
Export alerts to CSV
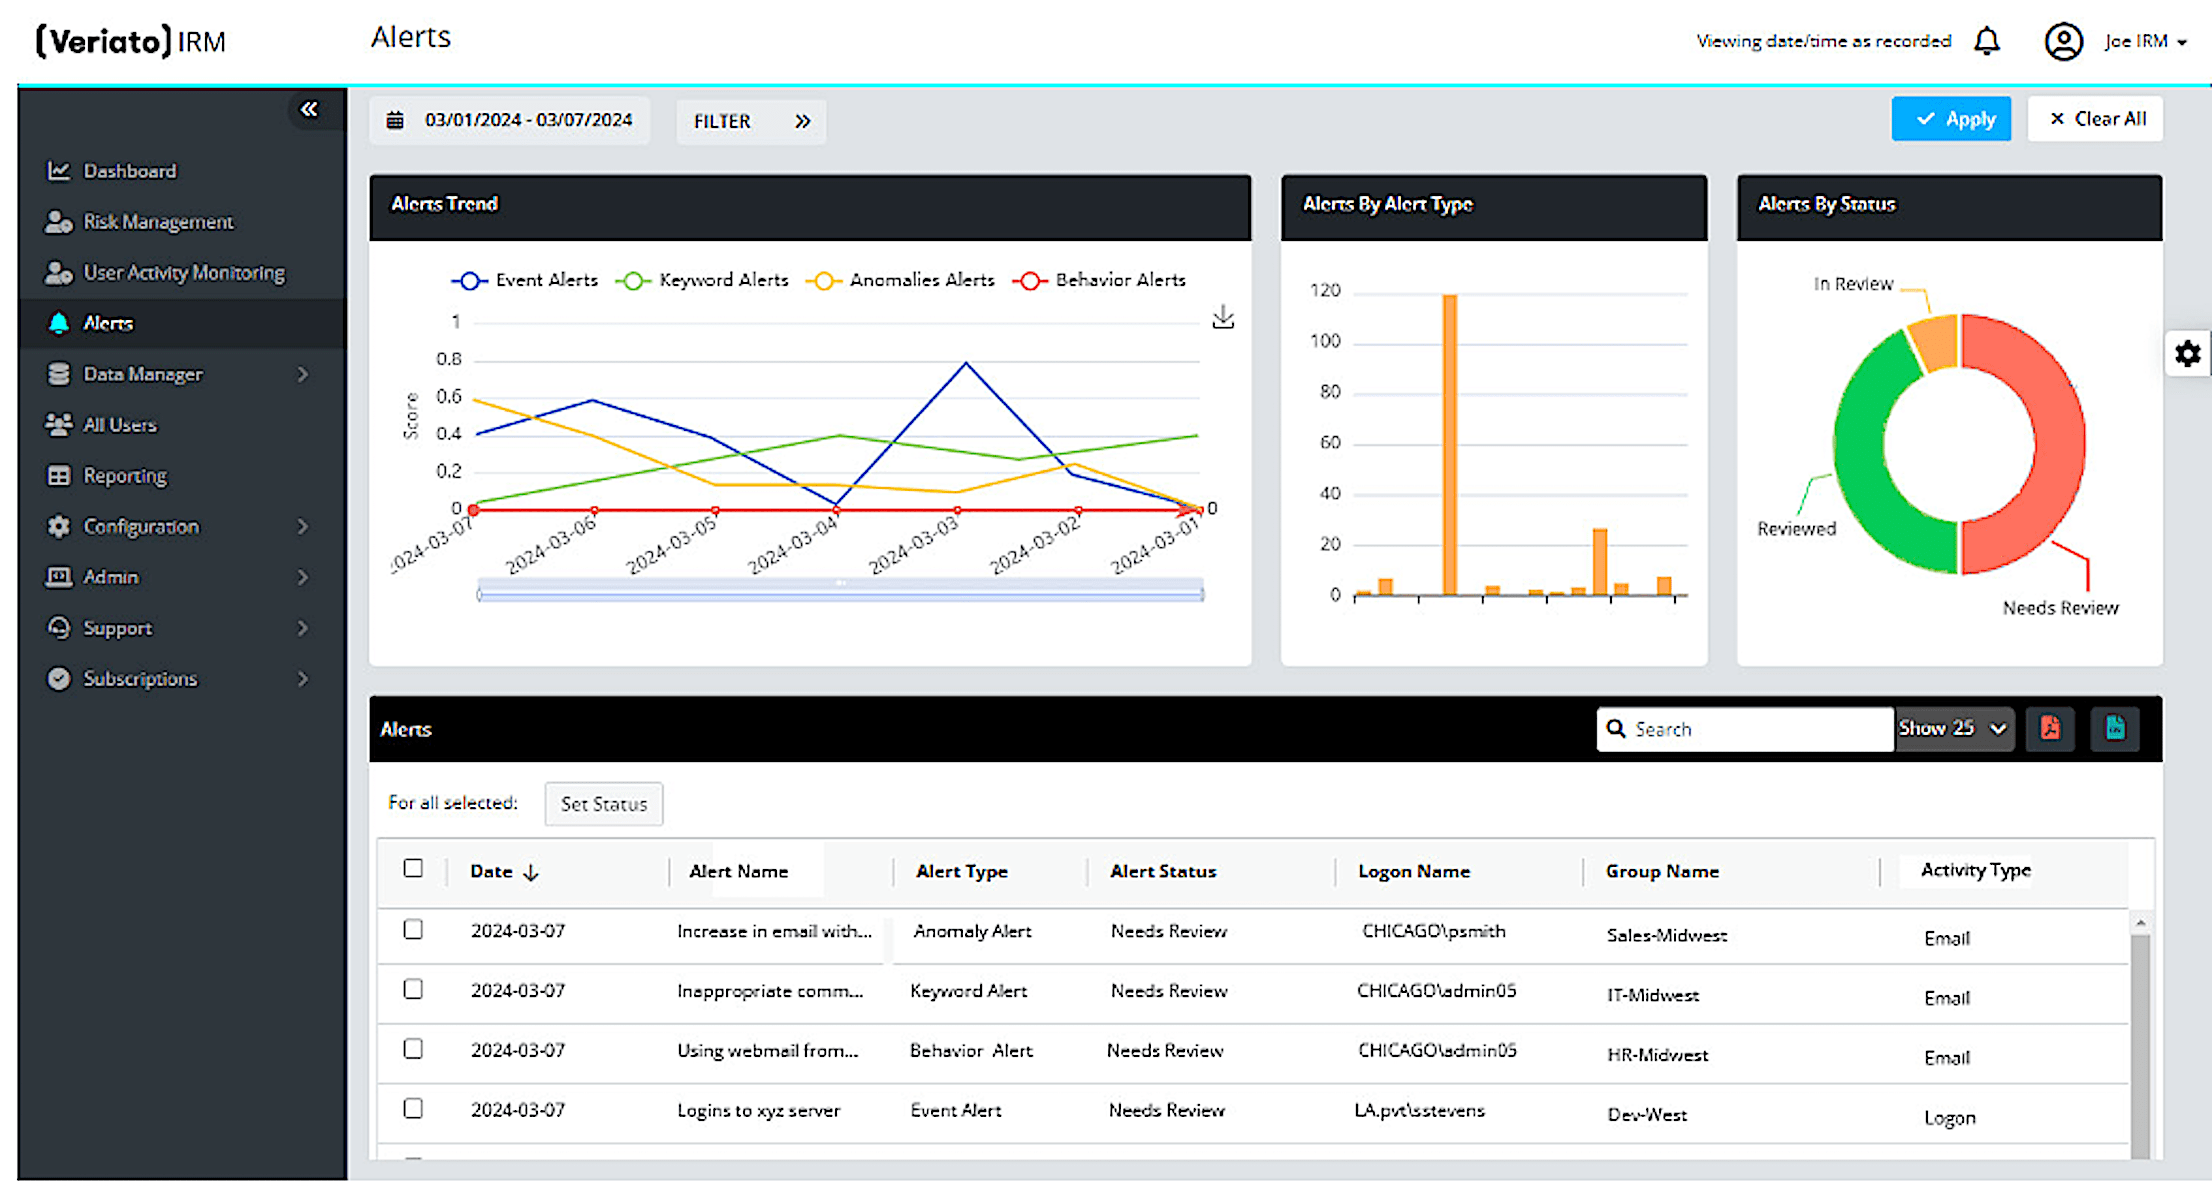tap(2115, 728)
